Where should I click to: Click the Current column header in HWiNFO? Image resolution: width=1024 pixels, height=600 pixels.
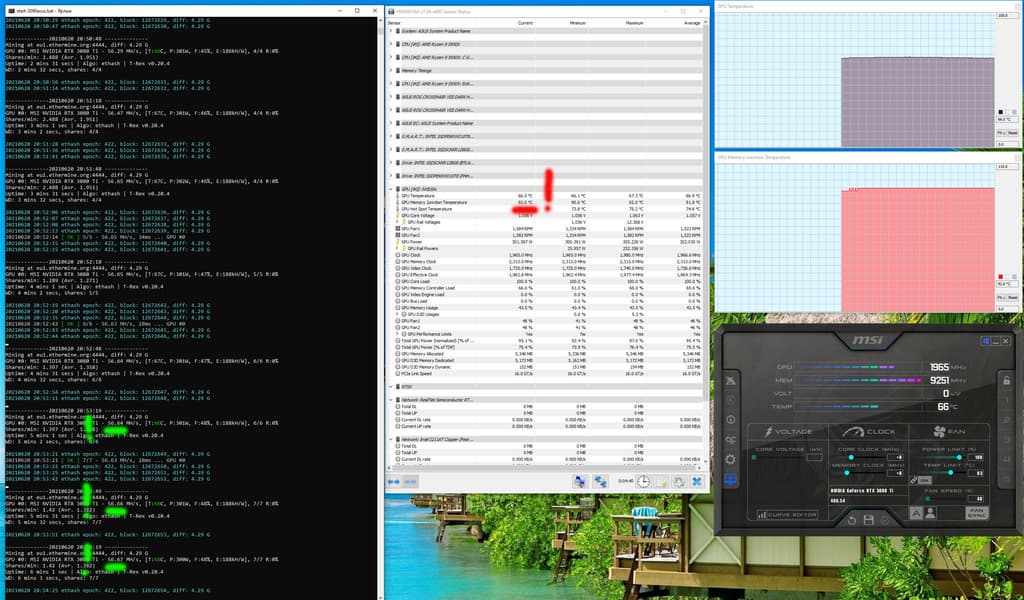tap(525, 21)
